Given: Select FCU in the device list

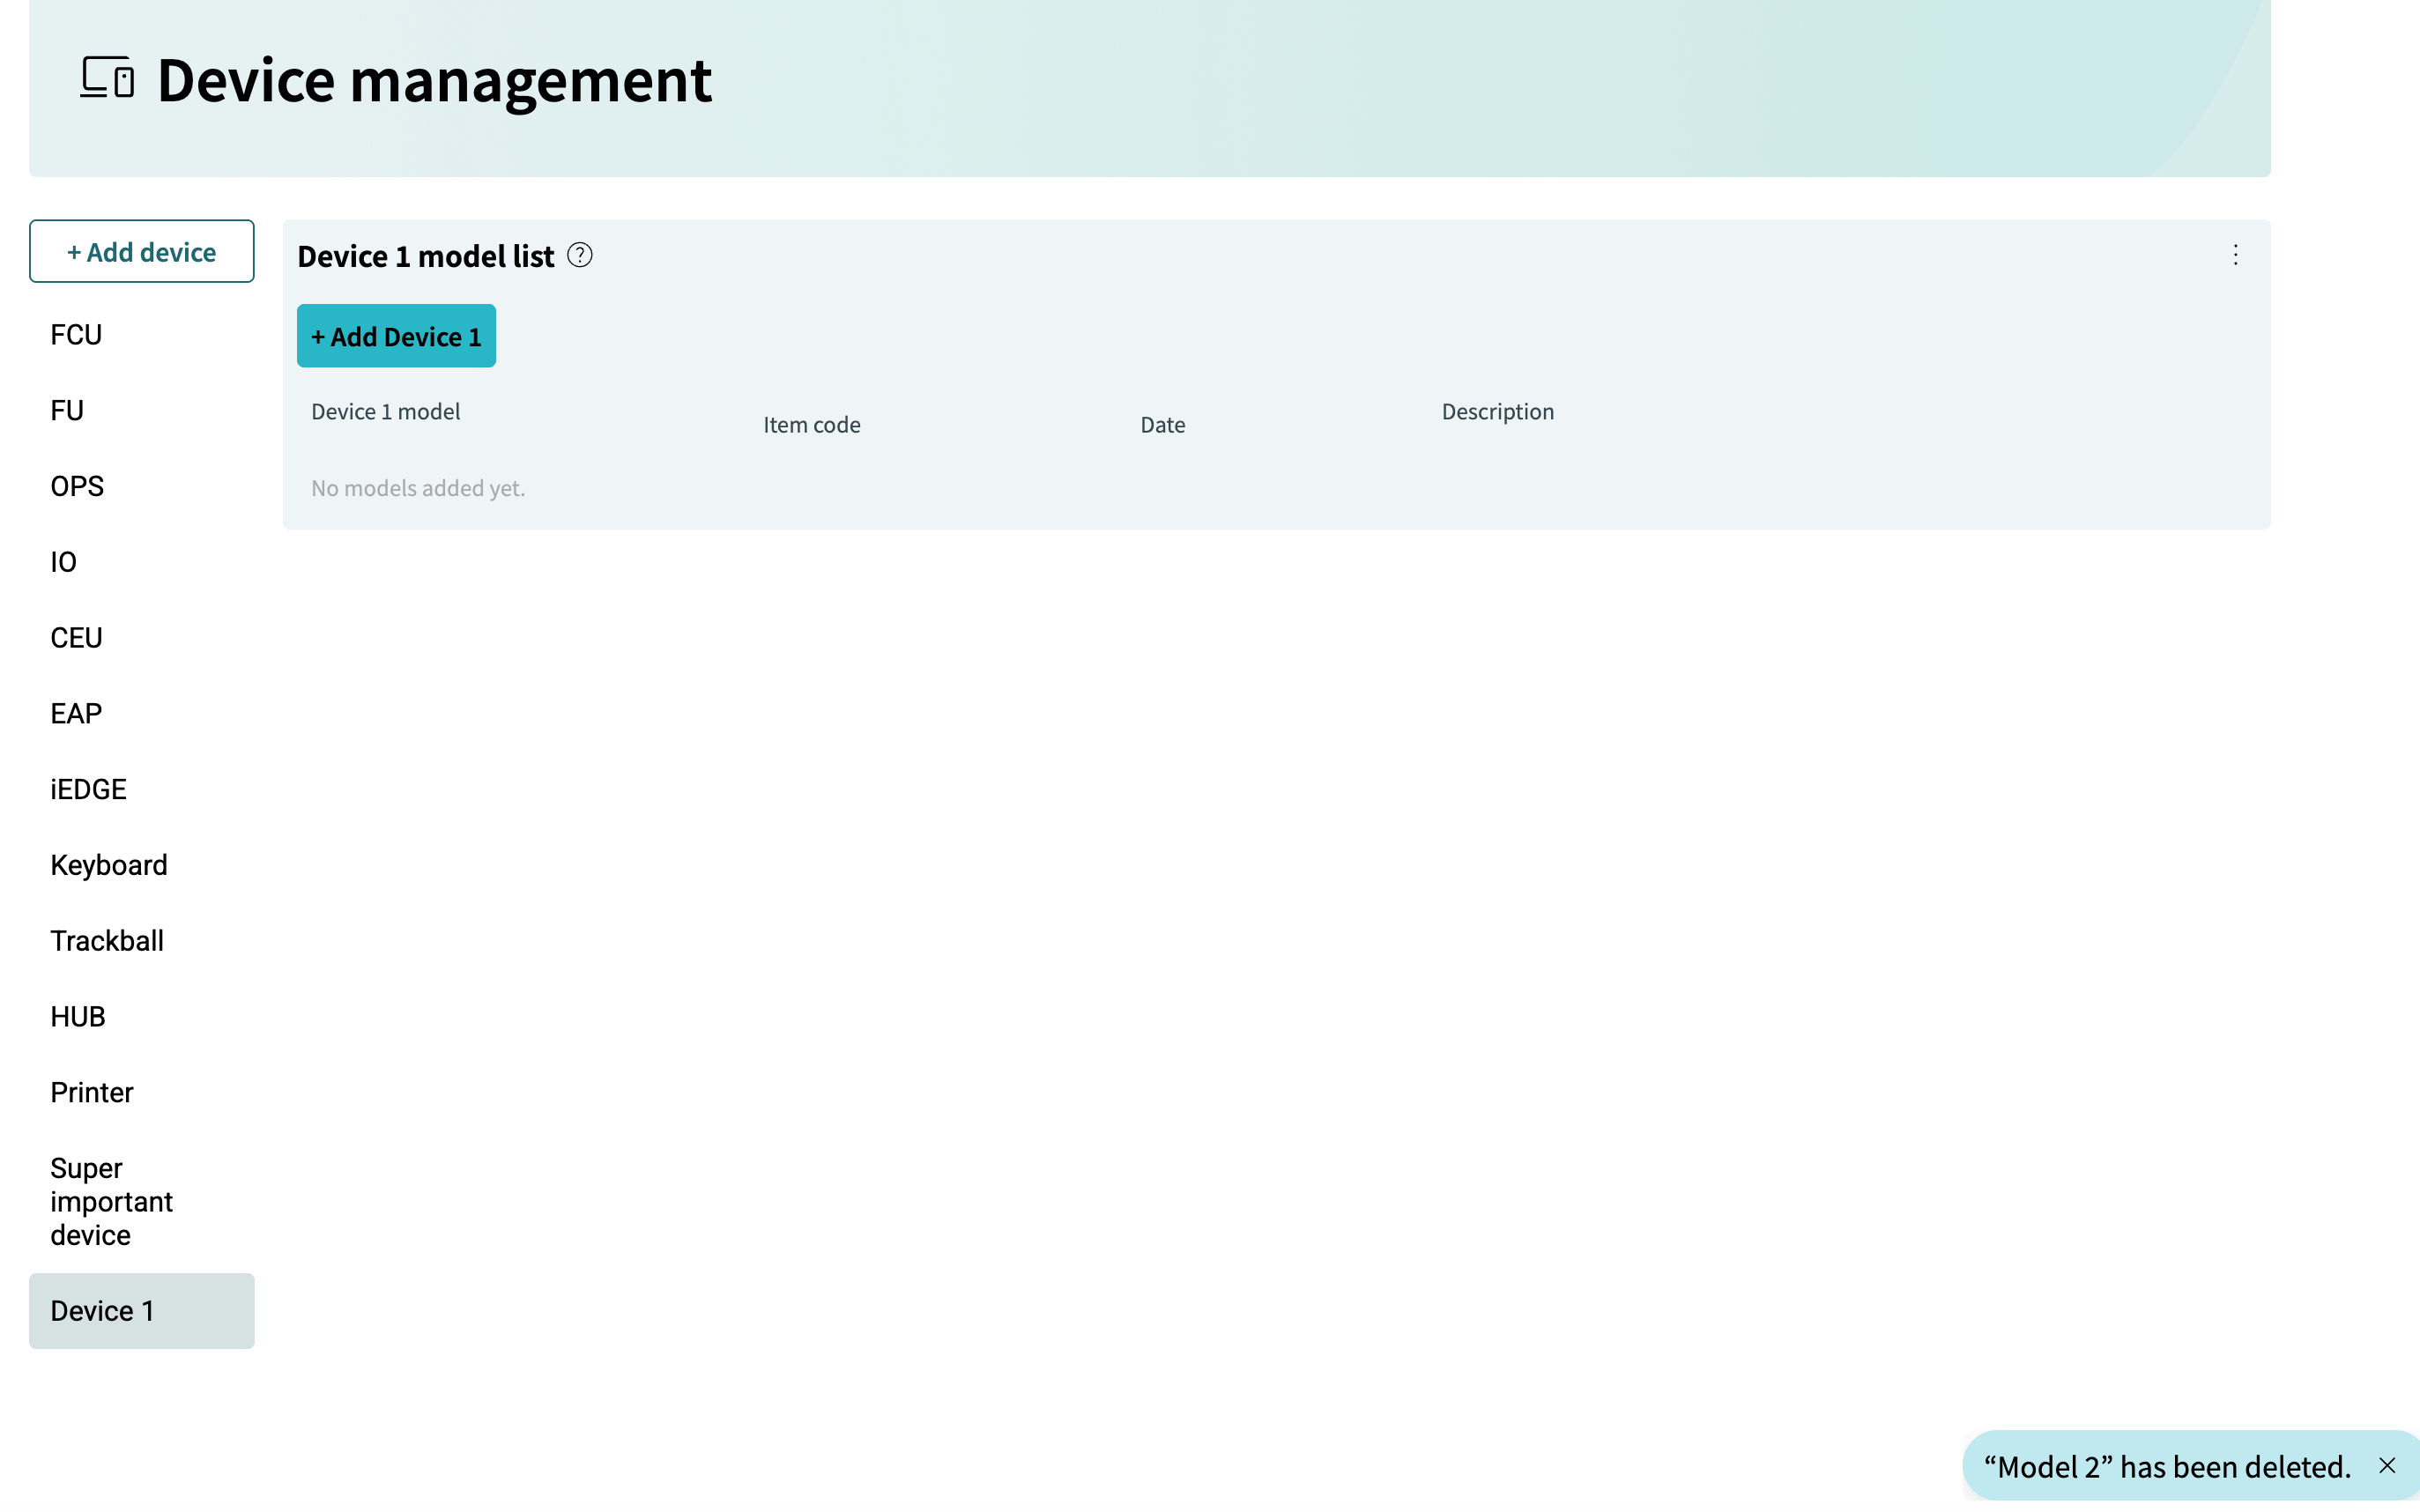Looking at the screenshot, I should point(141,335).
